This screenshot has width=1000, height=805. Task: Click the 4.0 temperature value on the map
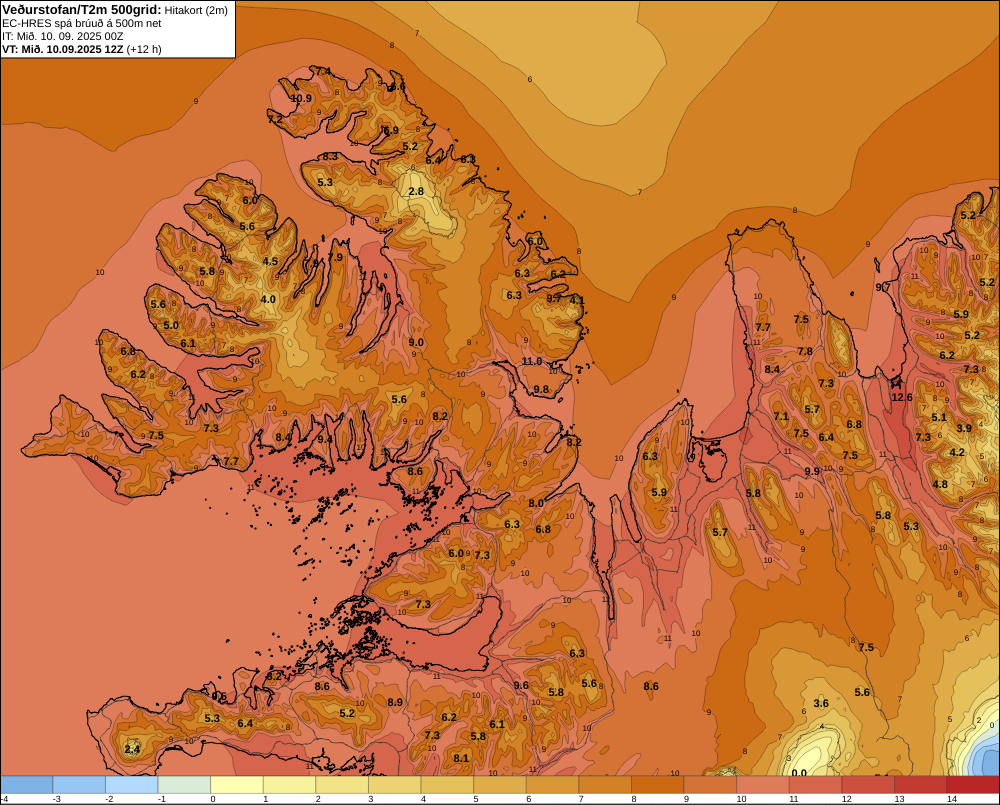point(268,299)
